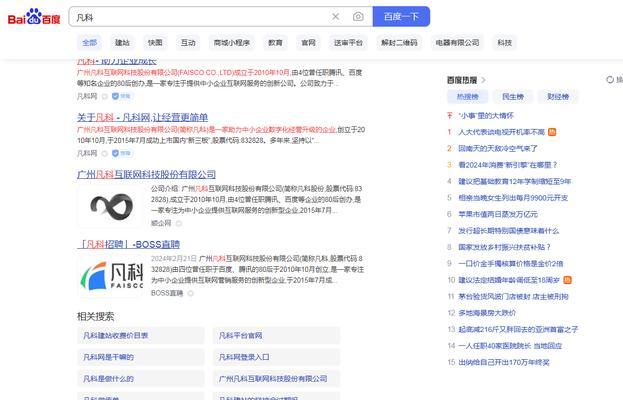Open hot topic 人大代表谈电视开机率不高

tap(501, 132)
